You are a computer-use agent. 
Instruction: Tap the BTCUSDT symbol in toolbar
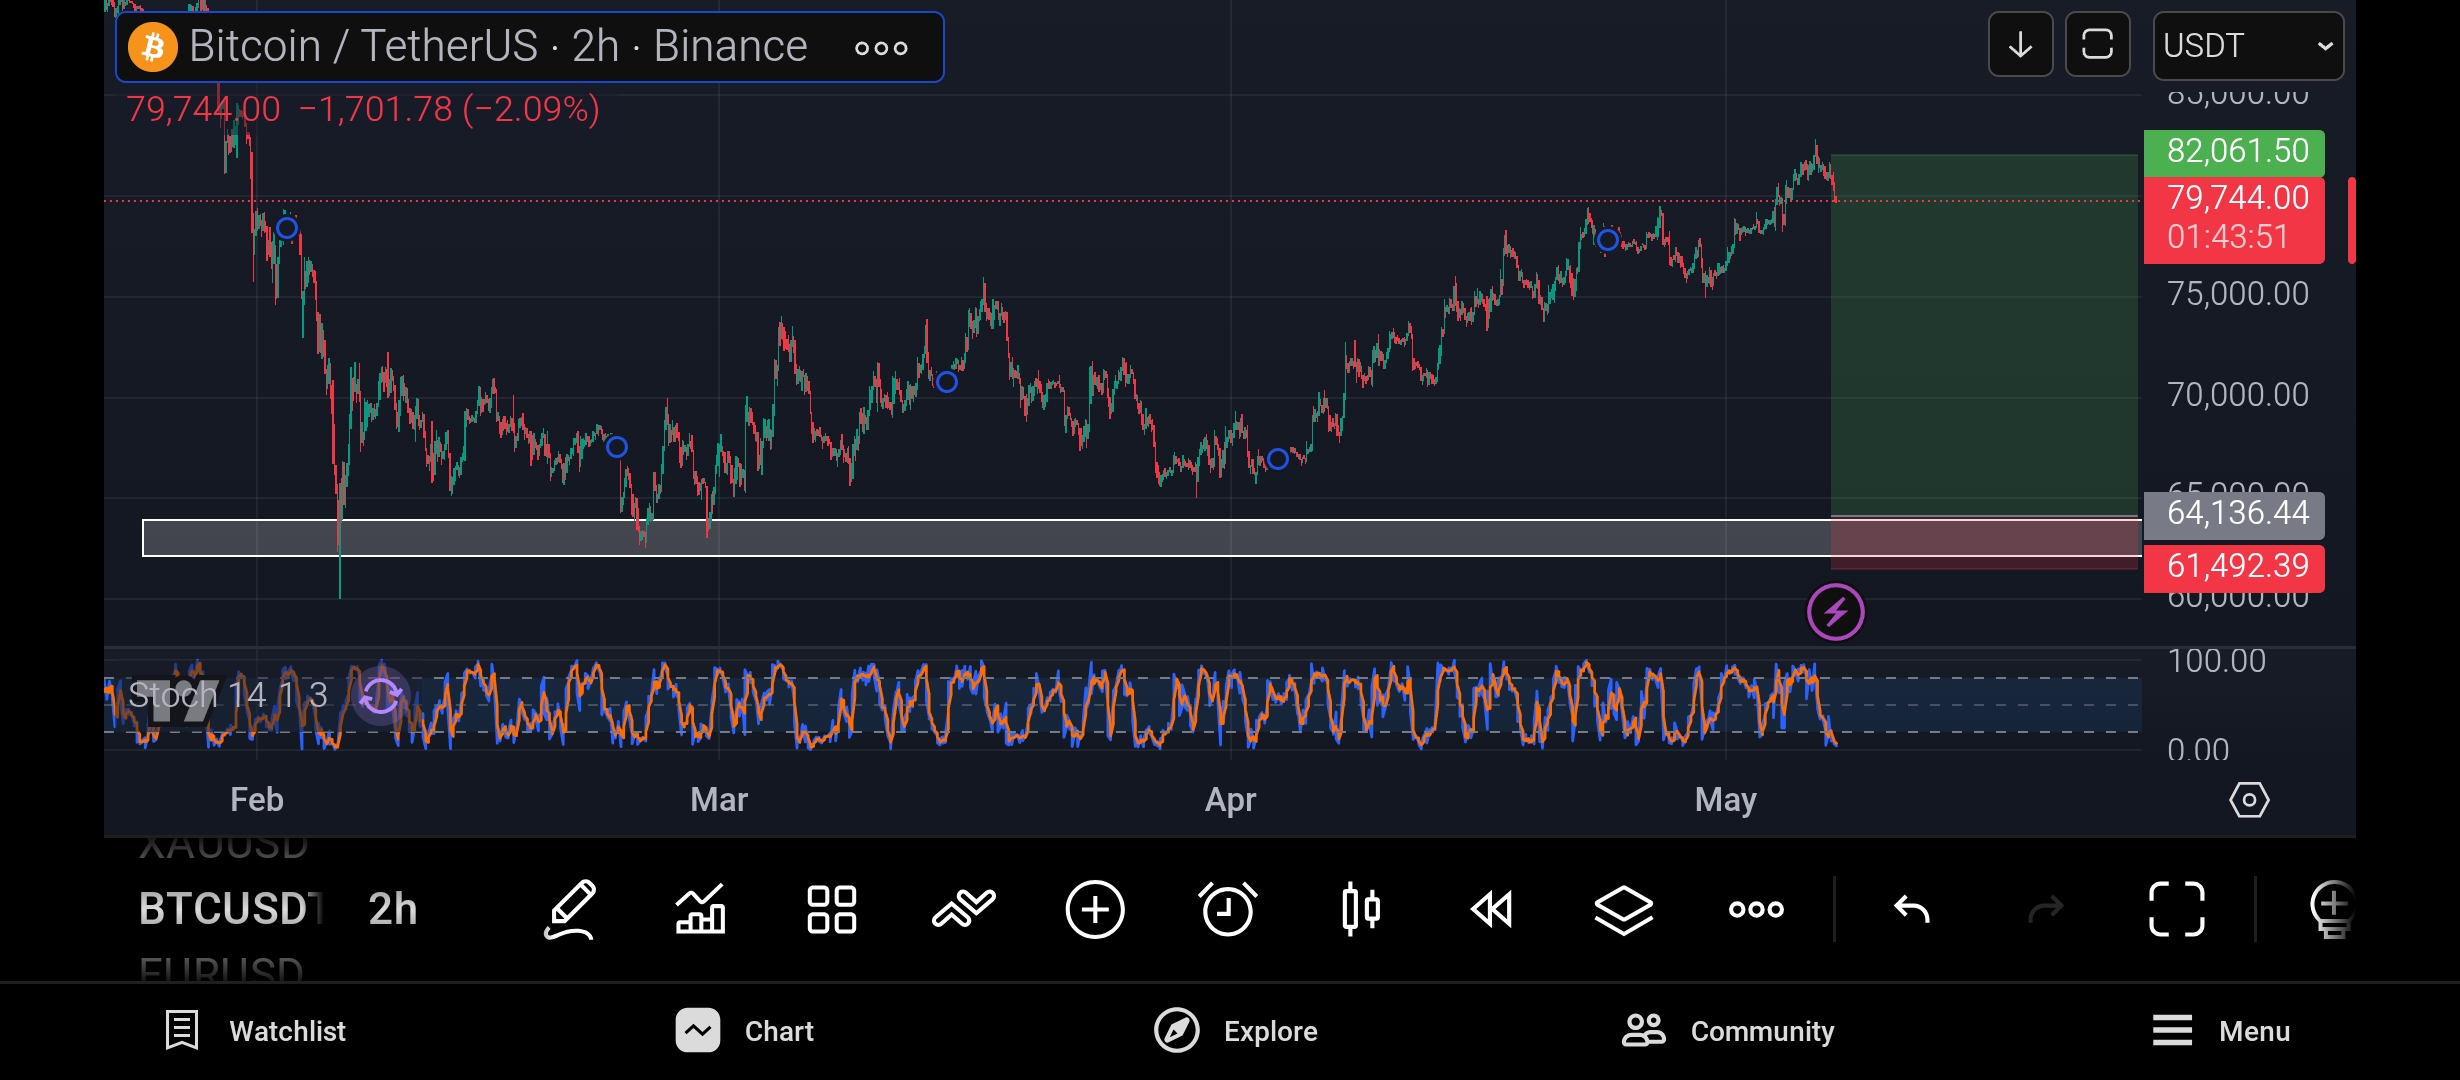coord(230,910)
